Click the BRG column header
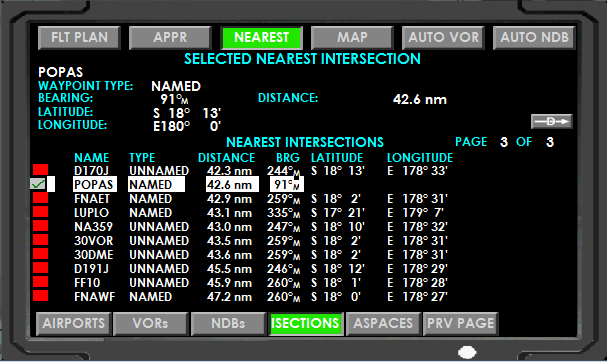This screenshot has height=362, width=607. [288, 158]
